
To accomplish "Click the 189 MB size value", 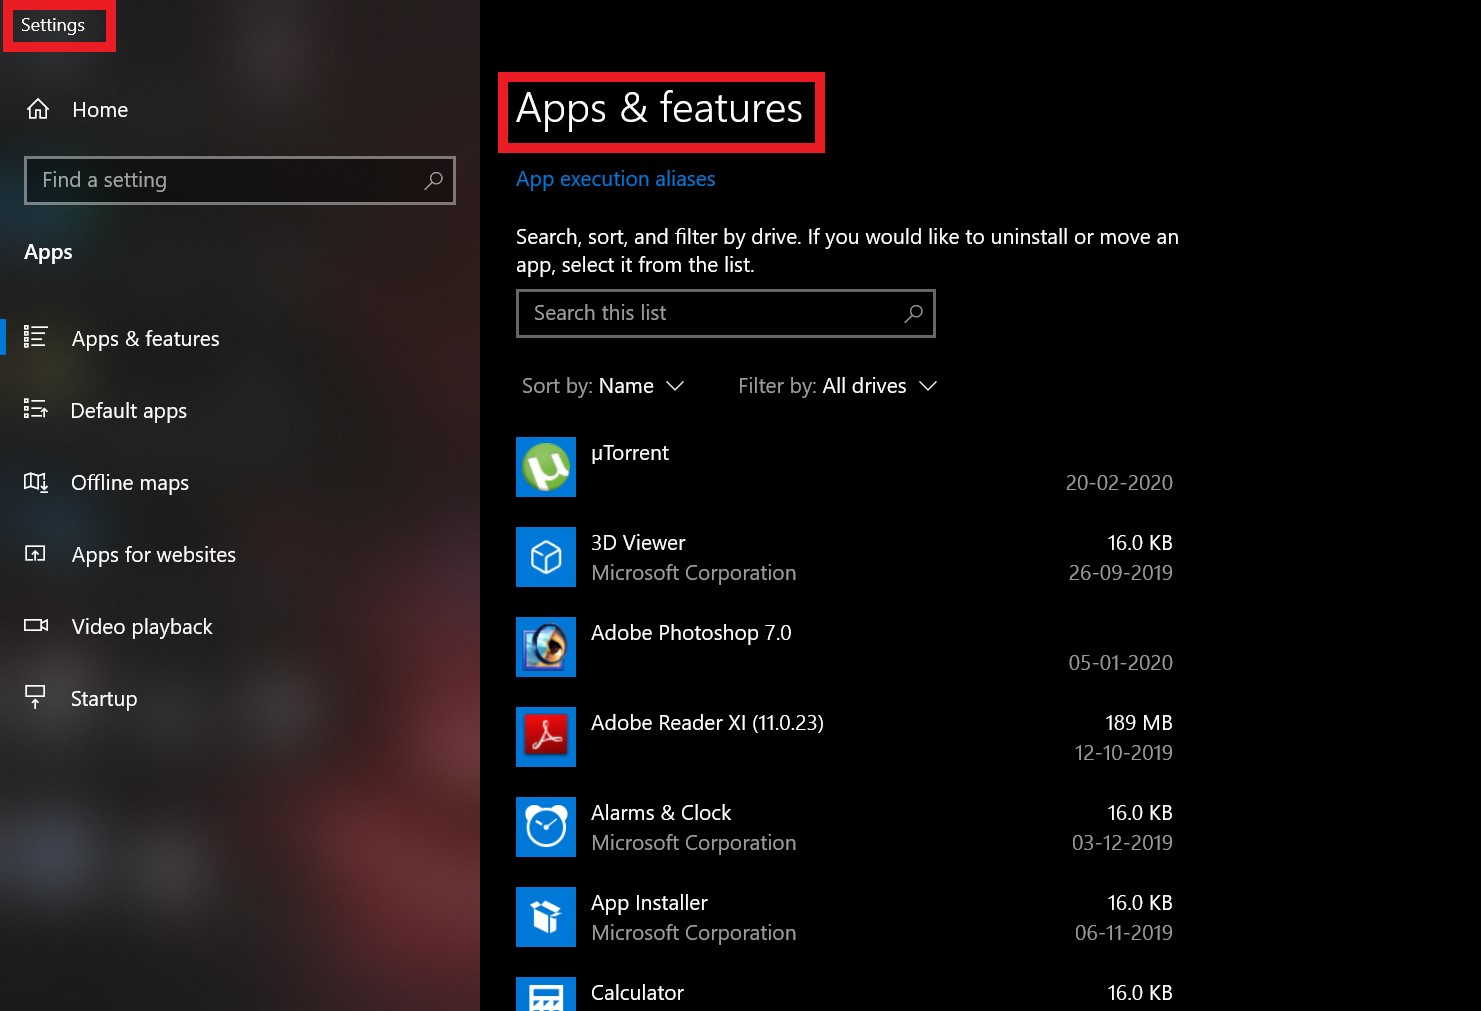I will tap(1138, 722).
